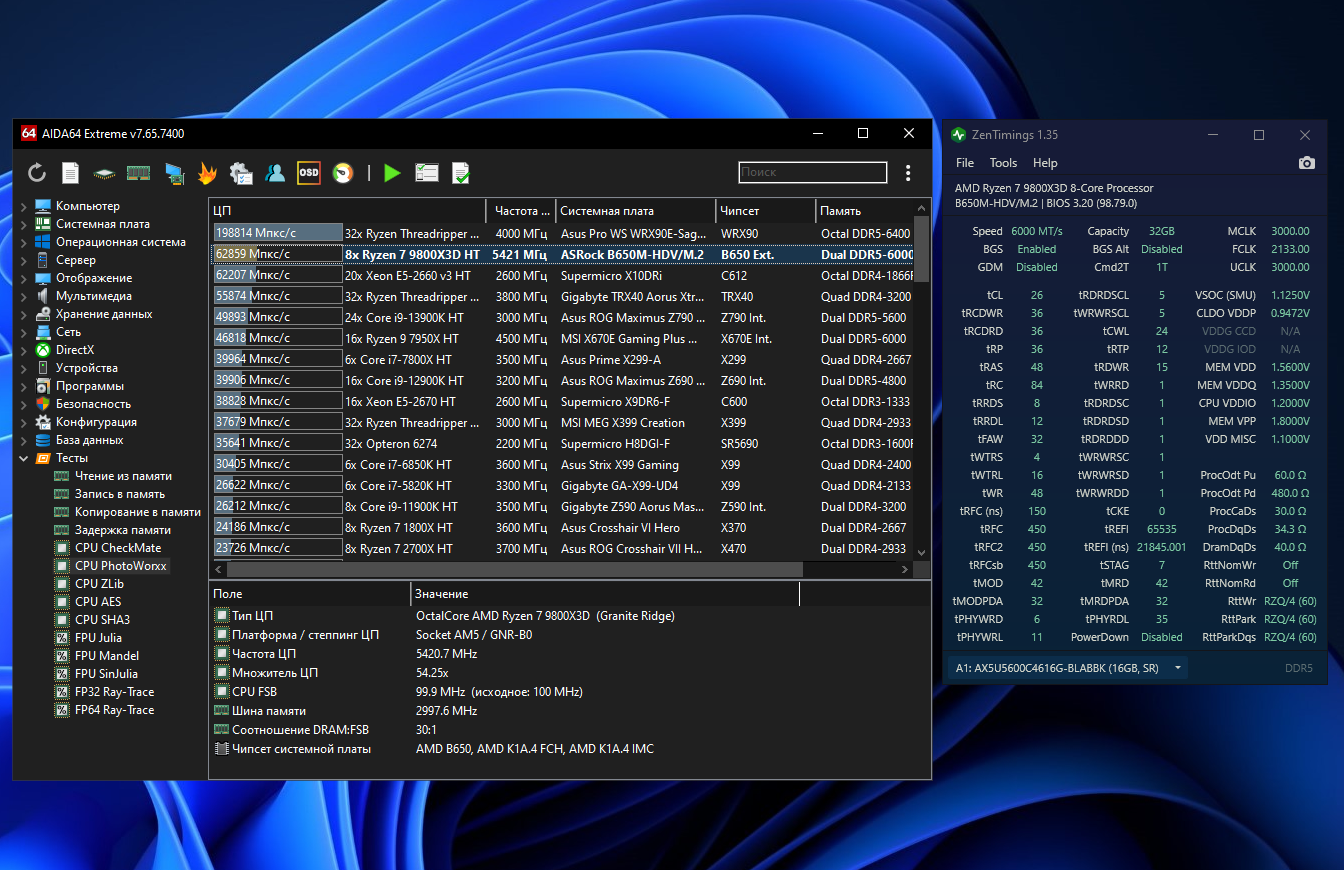Open the flame stability test icon

click(x=207, y=173)
